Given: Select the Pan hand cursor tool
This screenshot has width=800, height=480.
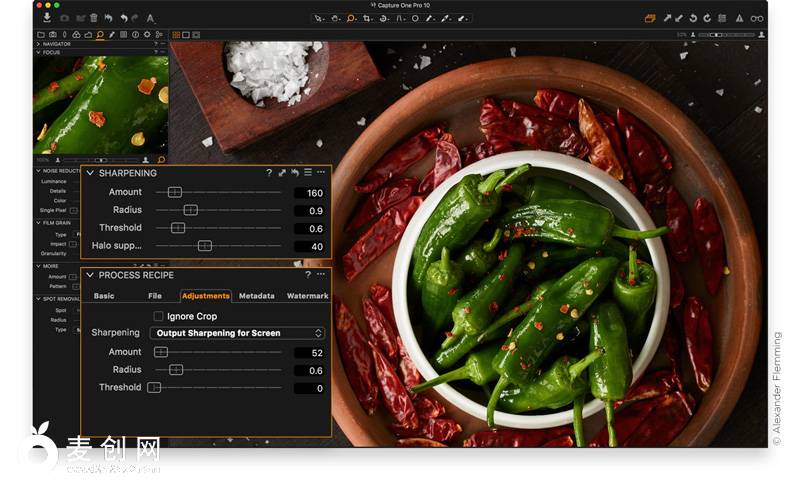Looking at the screenshot, I should coord(335,18).
